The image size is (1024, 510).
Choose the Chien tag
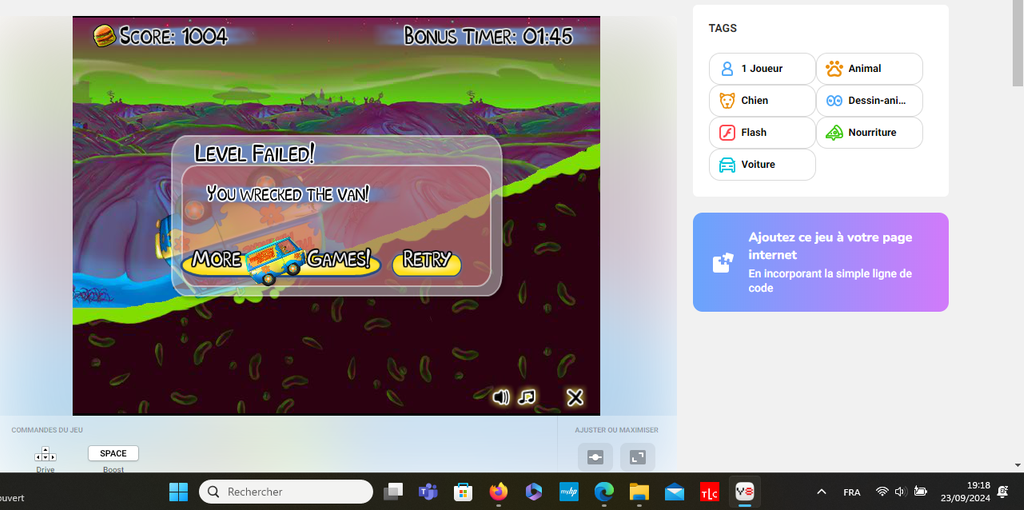tap(761, 101)
